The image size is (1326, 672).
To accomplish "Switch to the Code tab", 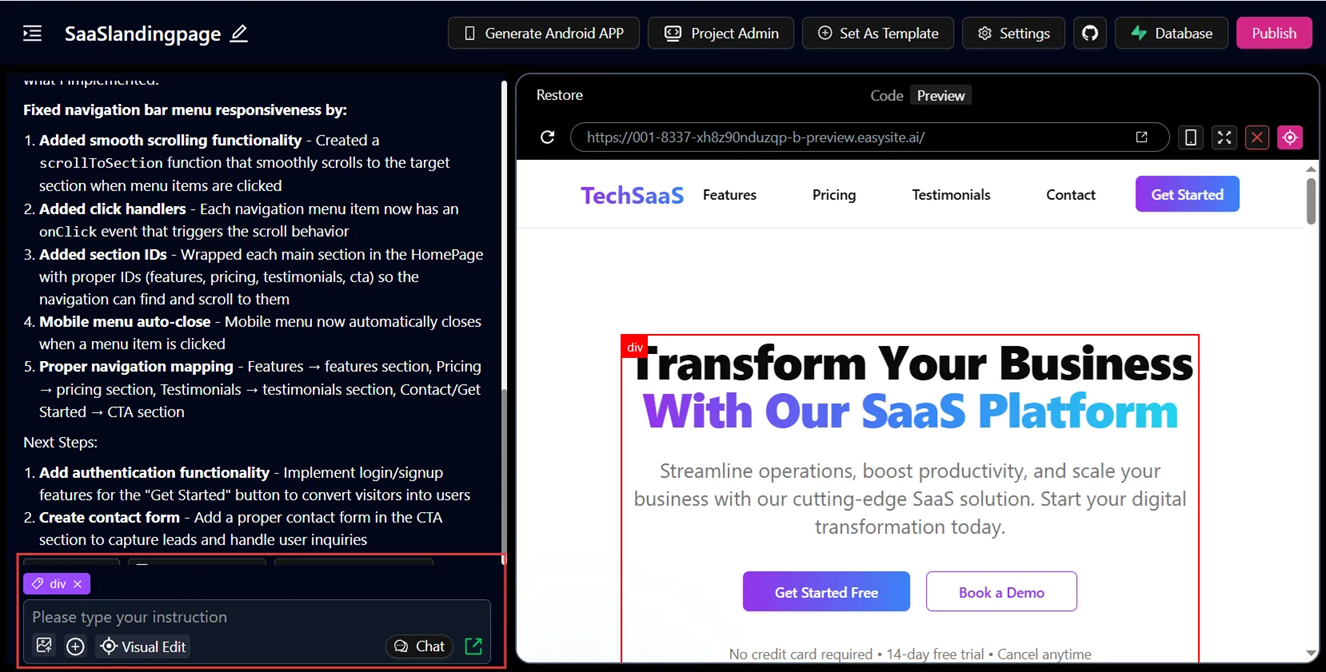I will tap(886, 96).
